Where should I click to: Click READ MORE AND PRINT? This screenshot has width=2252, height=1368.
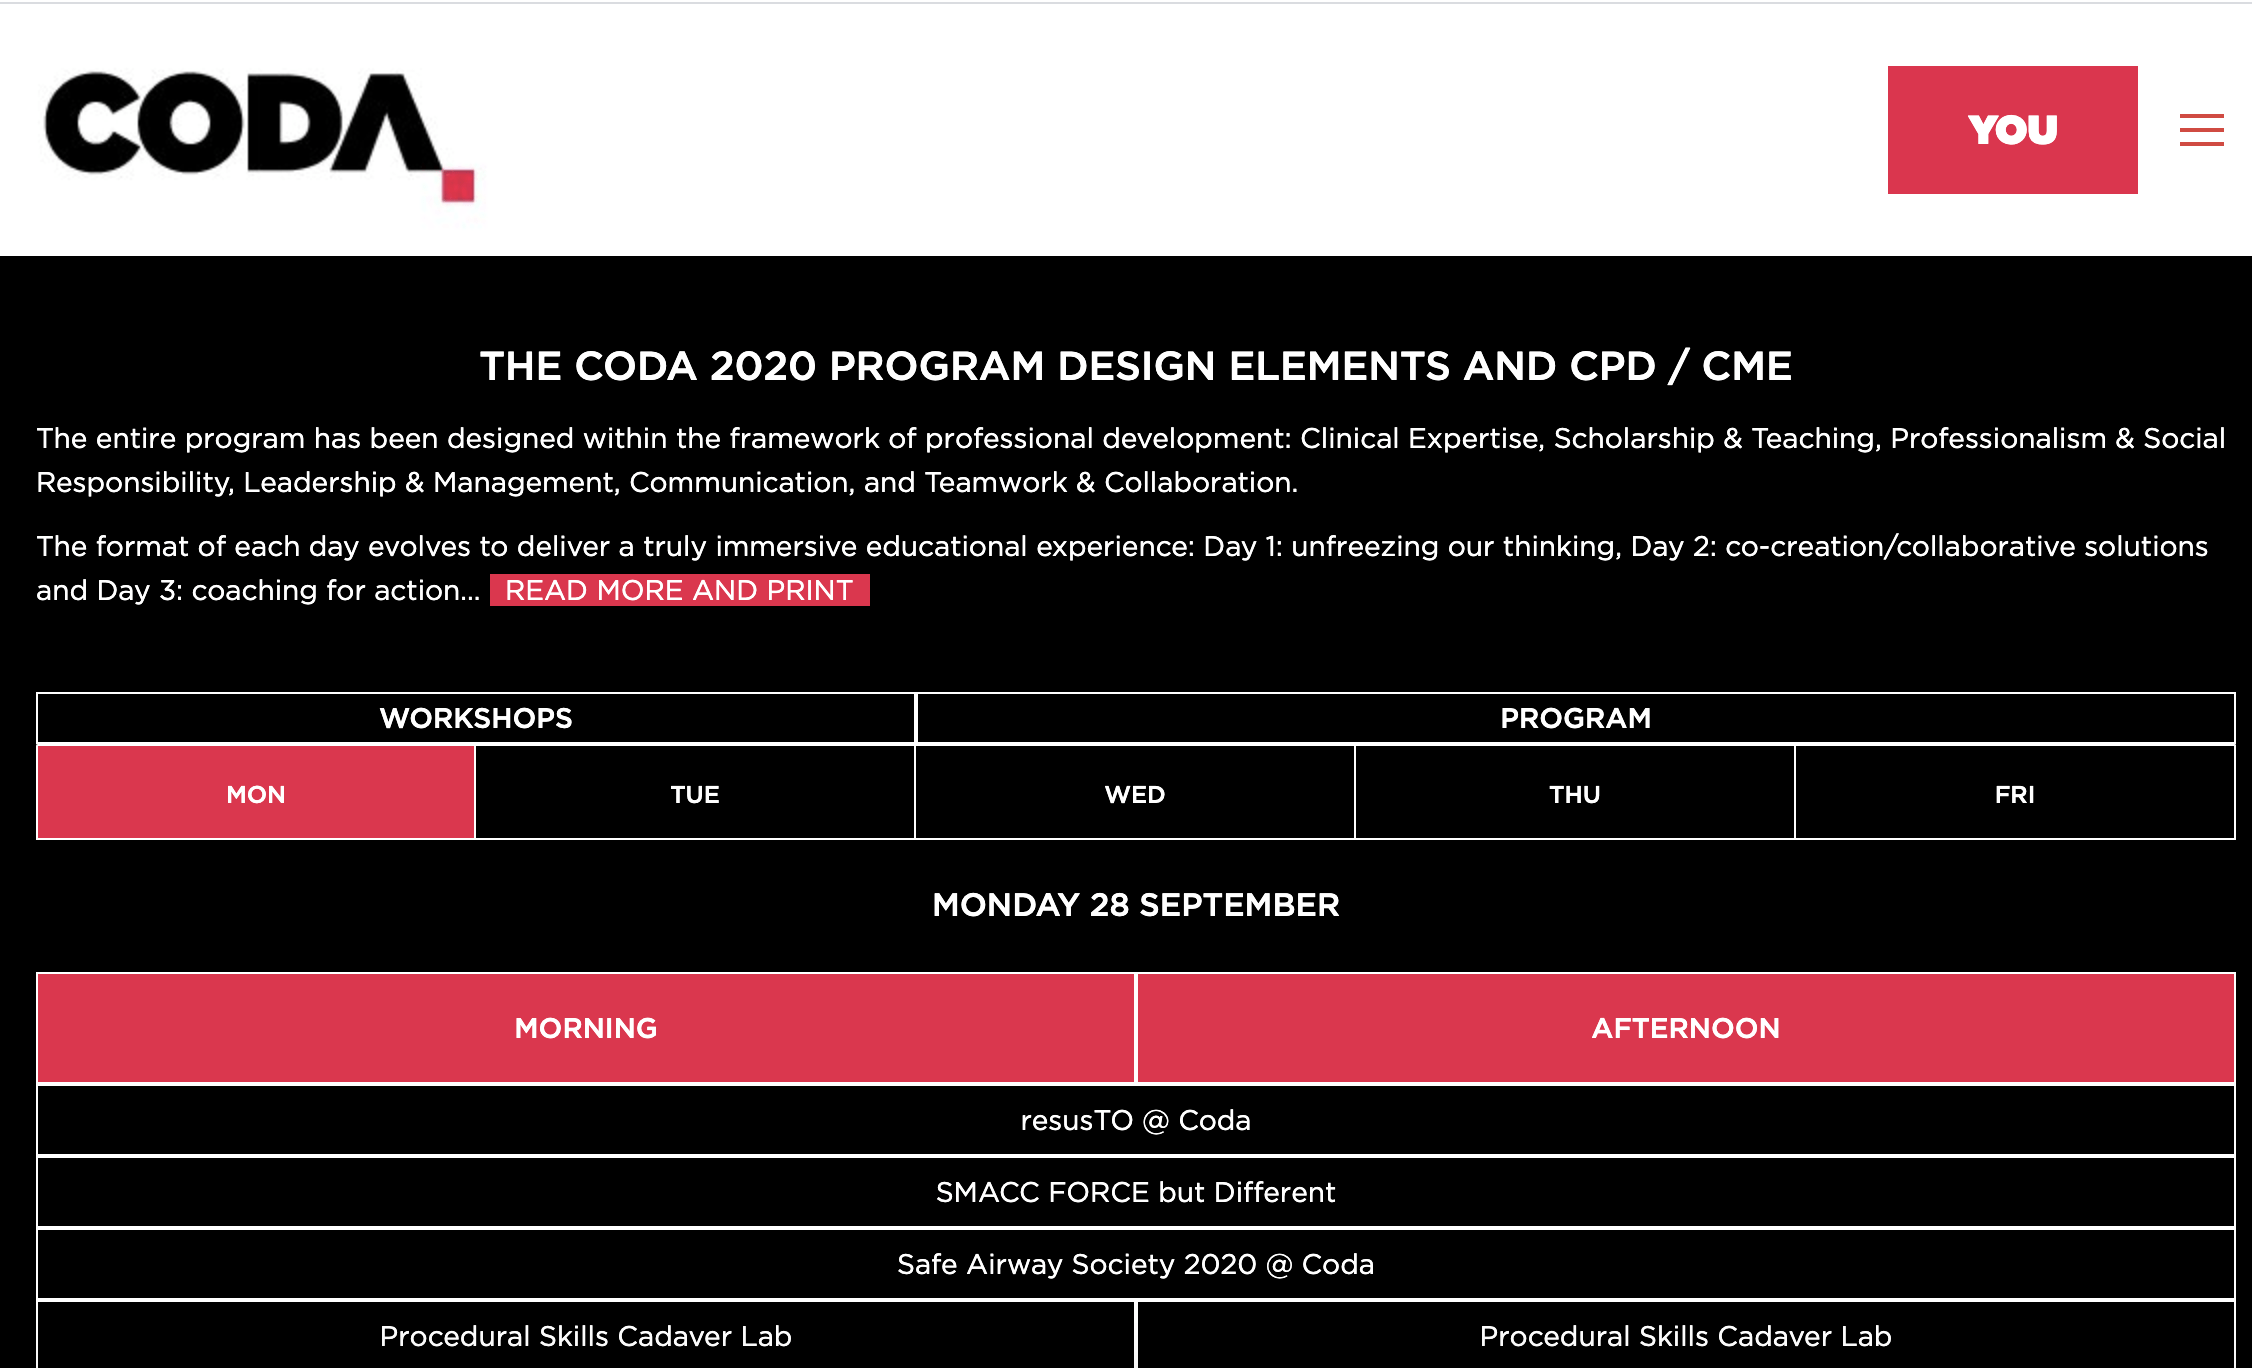click(x=678, y=590)
